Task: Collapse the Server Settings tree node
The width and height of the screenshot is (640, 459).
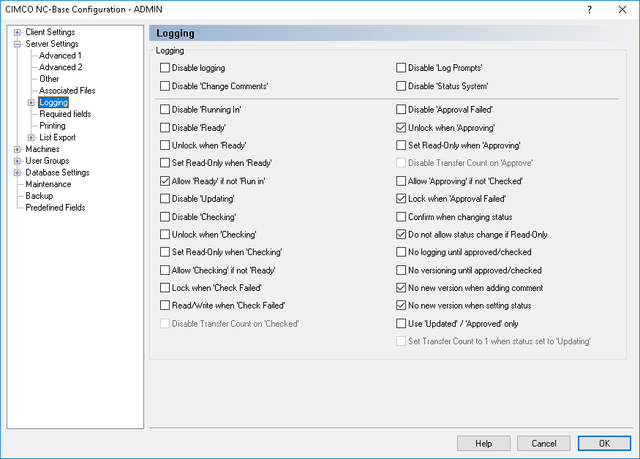Action: (x=17, y=44)
